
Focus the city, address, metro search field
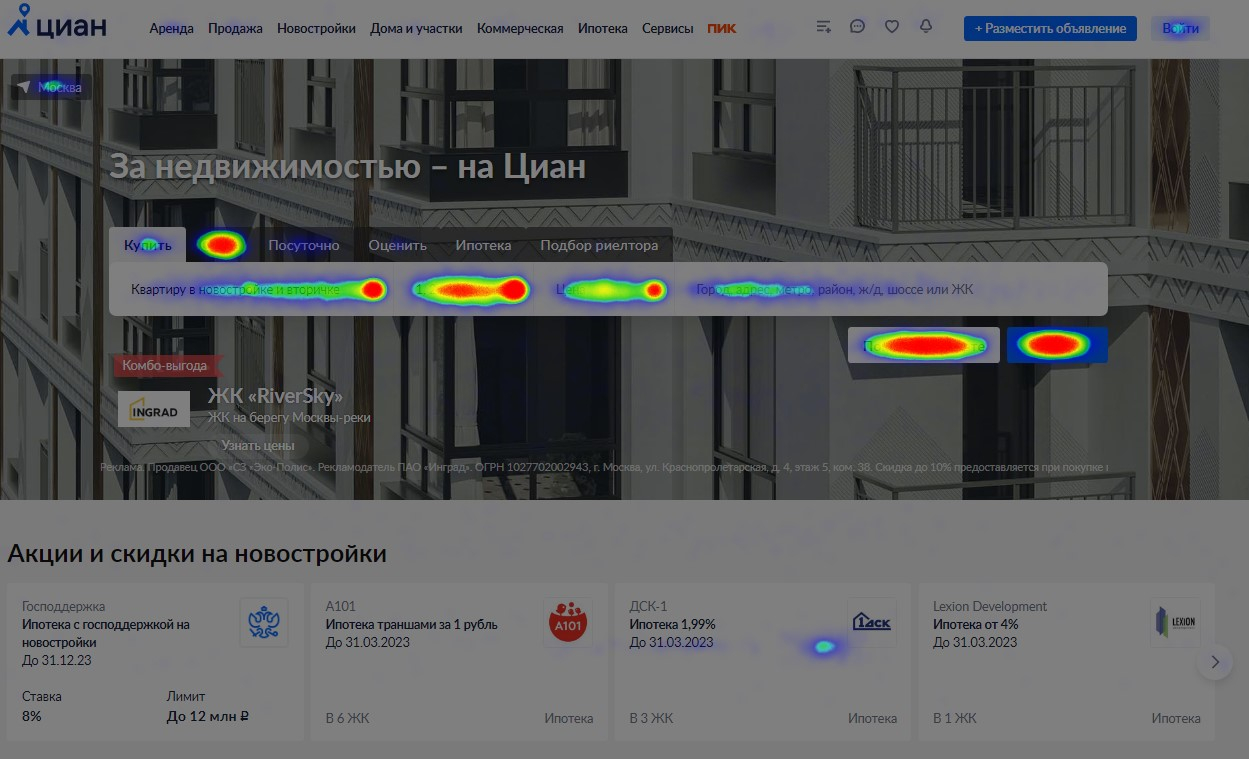click(x=892, y=290)
